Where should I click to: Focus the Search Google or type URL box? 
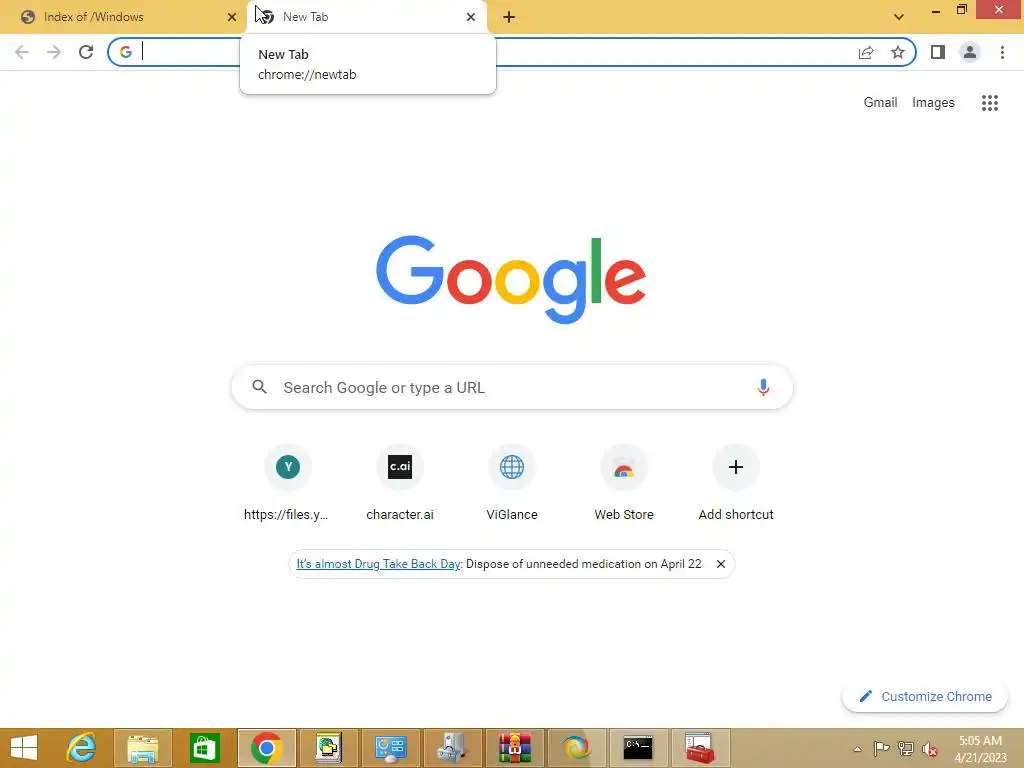512,387
